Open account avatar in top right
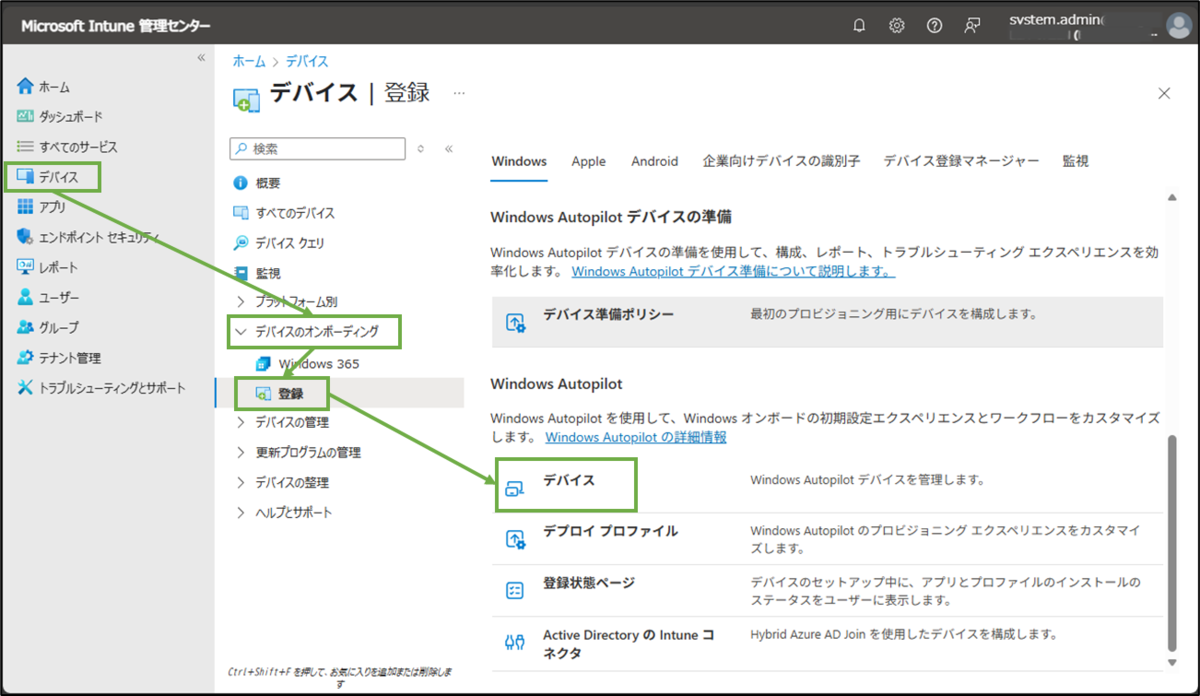This screenshot has width=1200, height=696. coord(1178,26)
